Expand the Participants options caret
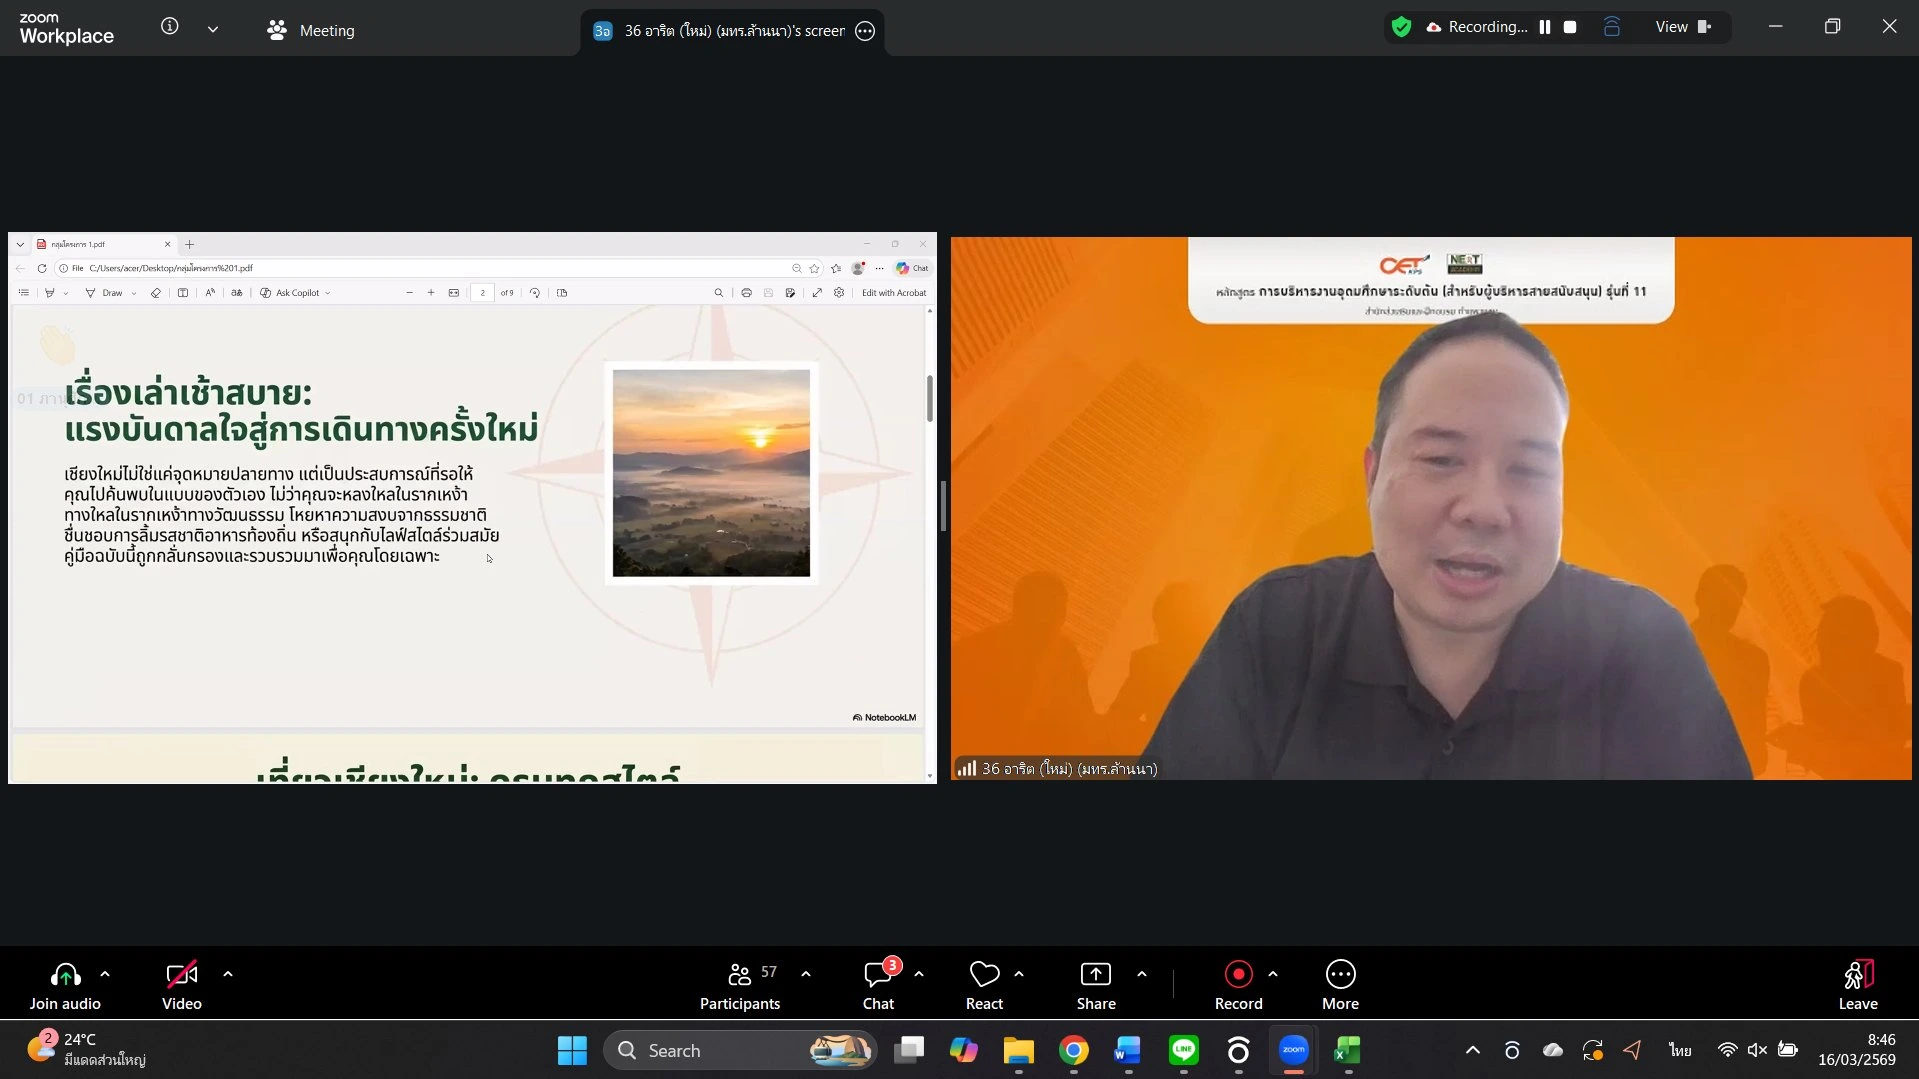Viewport: 1919px width, 1079px height. (x=806, y=974)
